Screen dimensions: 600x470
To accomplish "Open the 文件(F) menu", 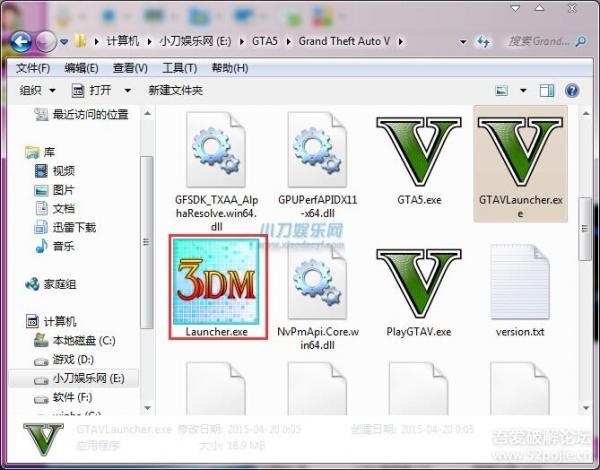I will pos(33,68).
